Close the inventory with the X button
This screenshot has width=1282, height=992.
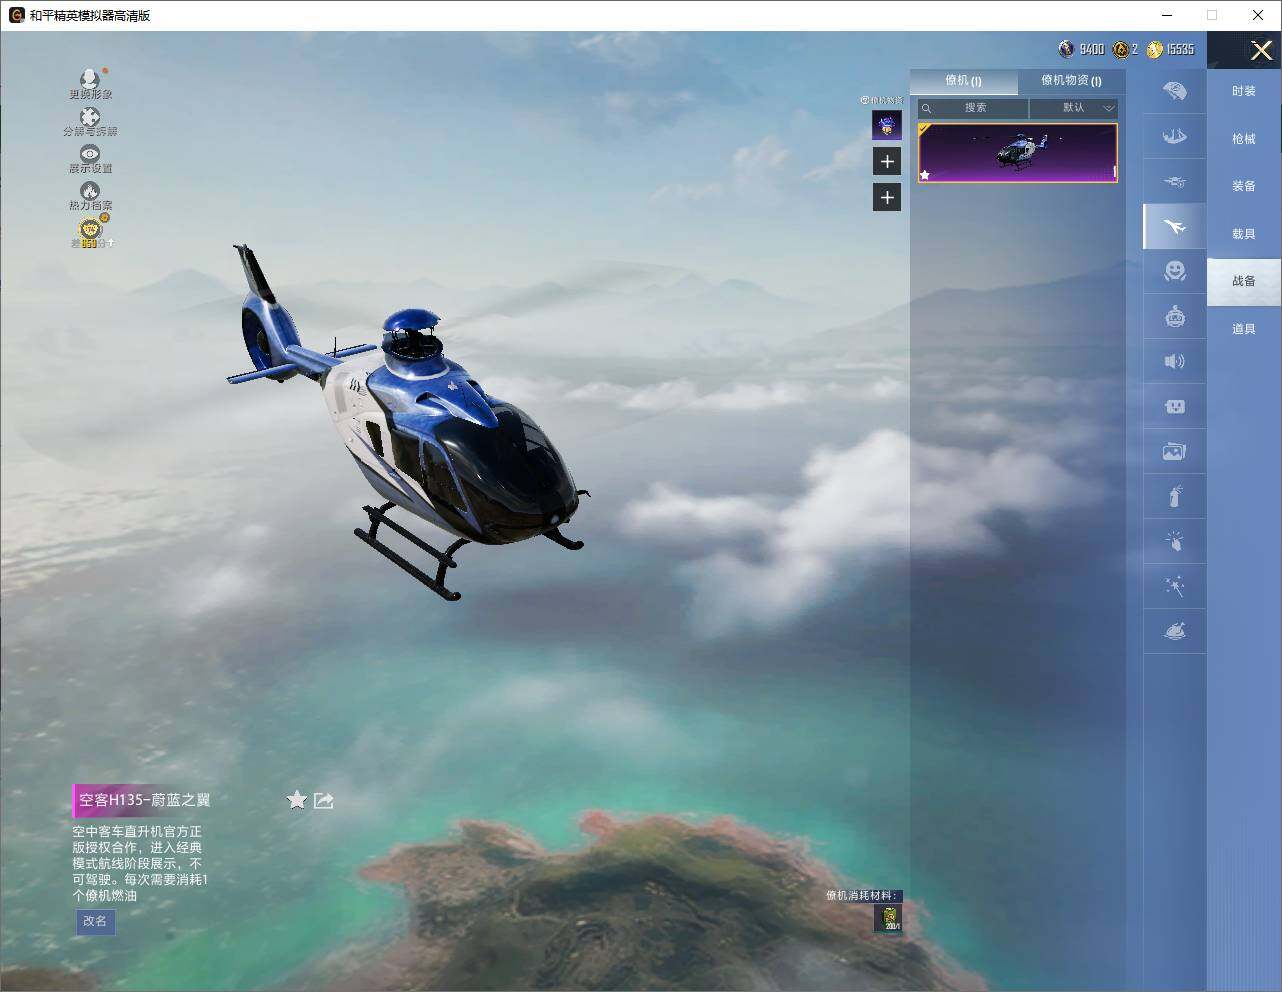(1261, 50)
